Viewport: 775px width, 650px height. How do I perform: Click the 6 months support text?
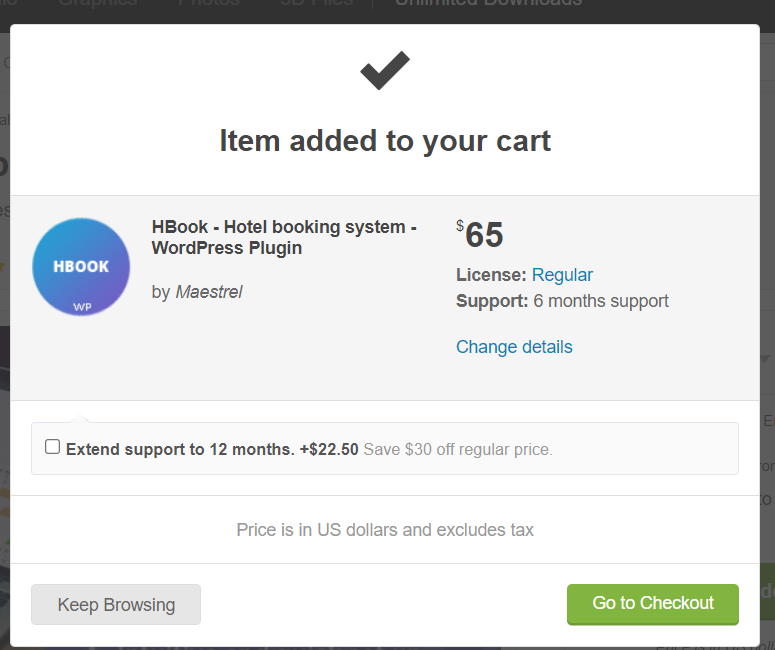(601, 301)
